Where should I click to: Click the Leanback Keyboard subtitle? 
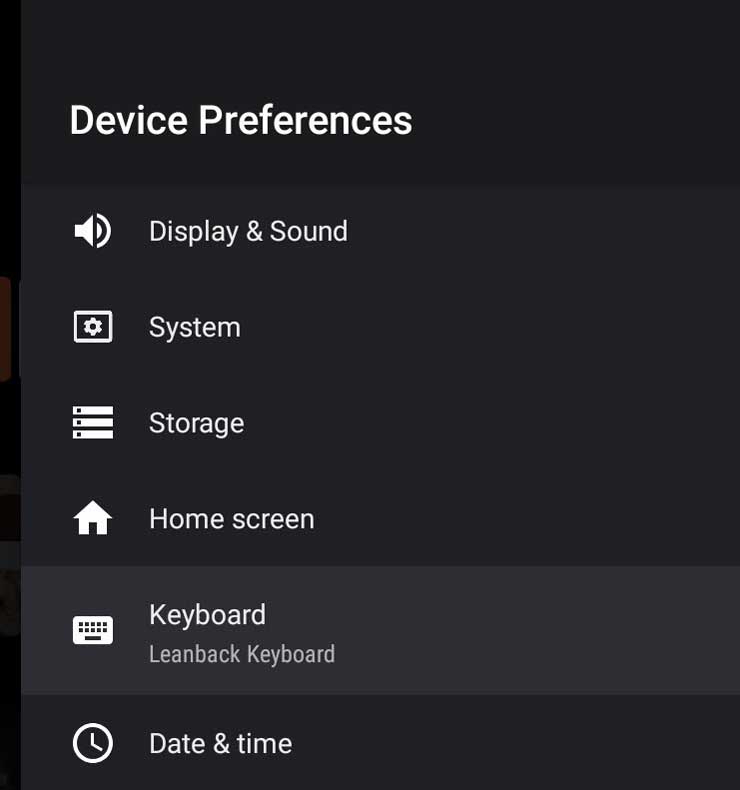(242, 654)
